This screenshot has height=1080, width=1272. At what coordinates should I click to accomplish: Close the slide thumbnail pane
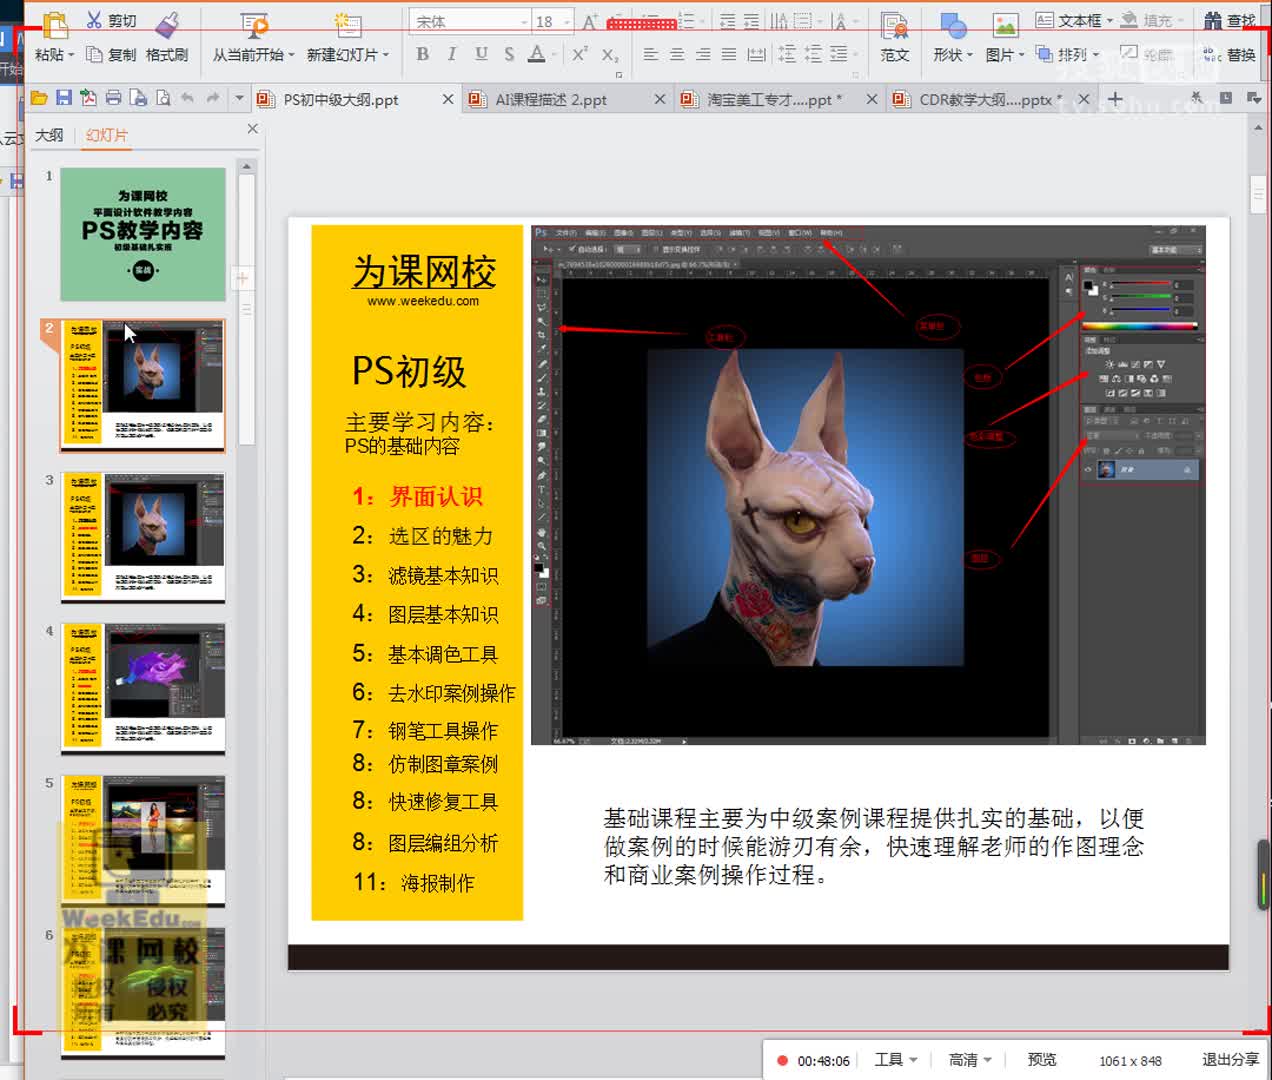coord(252,129)
